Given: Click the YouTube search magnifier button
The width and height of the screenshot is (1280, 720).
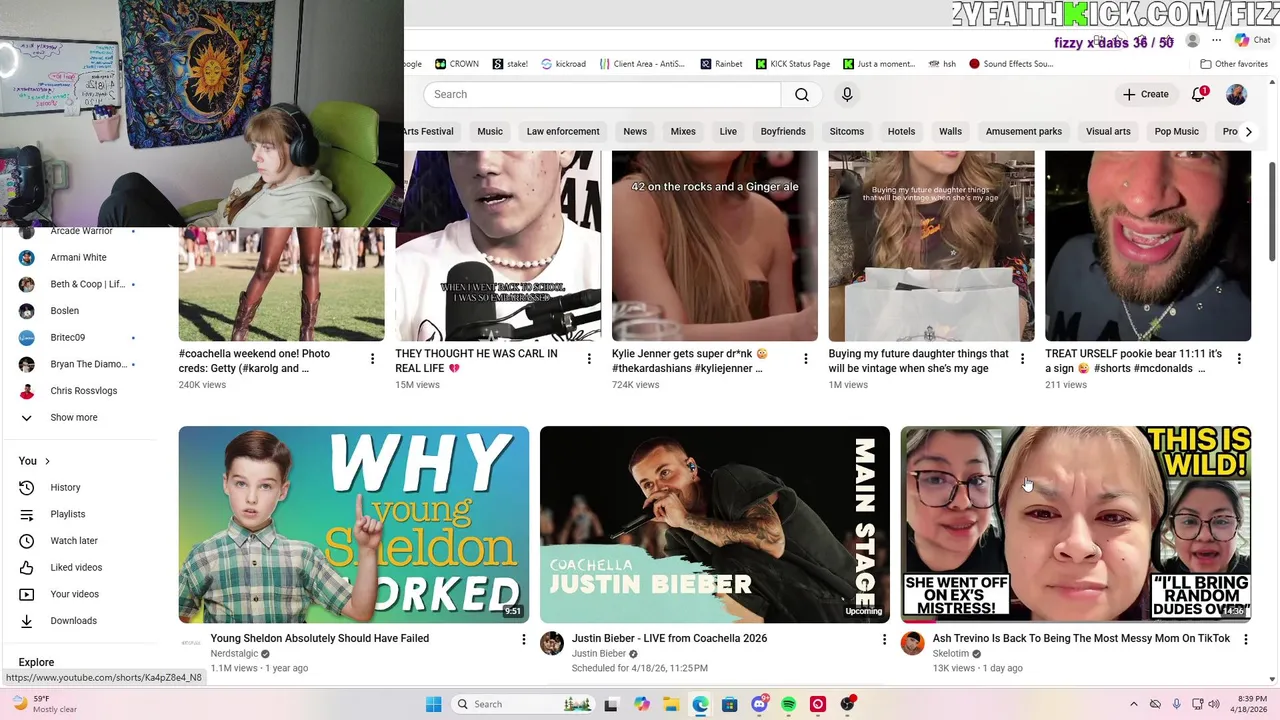Looking at the screenshot, I should (x=801, y=94).
